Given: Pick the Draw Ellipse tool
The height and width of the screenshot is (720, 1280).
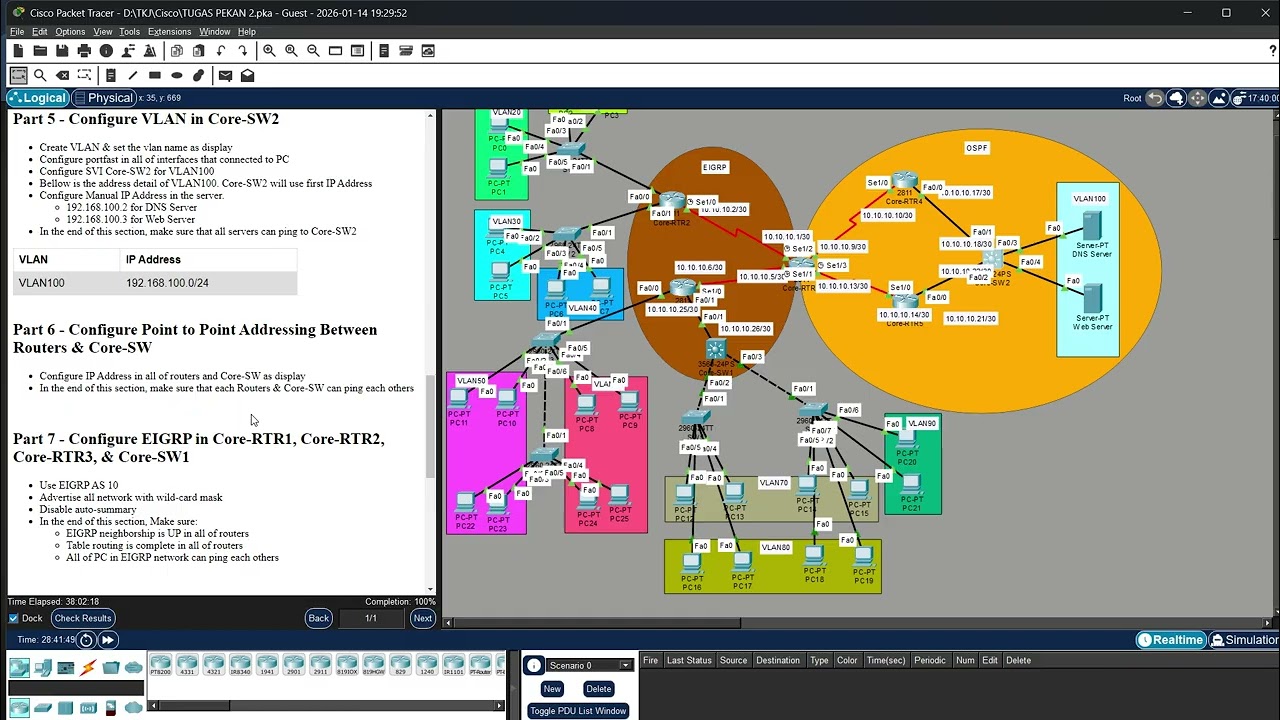Looking at the screenshot, I should click(177, 75).
